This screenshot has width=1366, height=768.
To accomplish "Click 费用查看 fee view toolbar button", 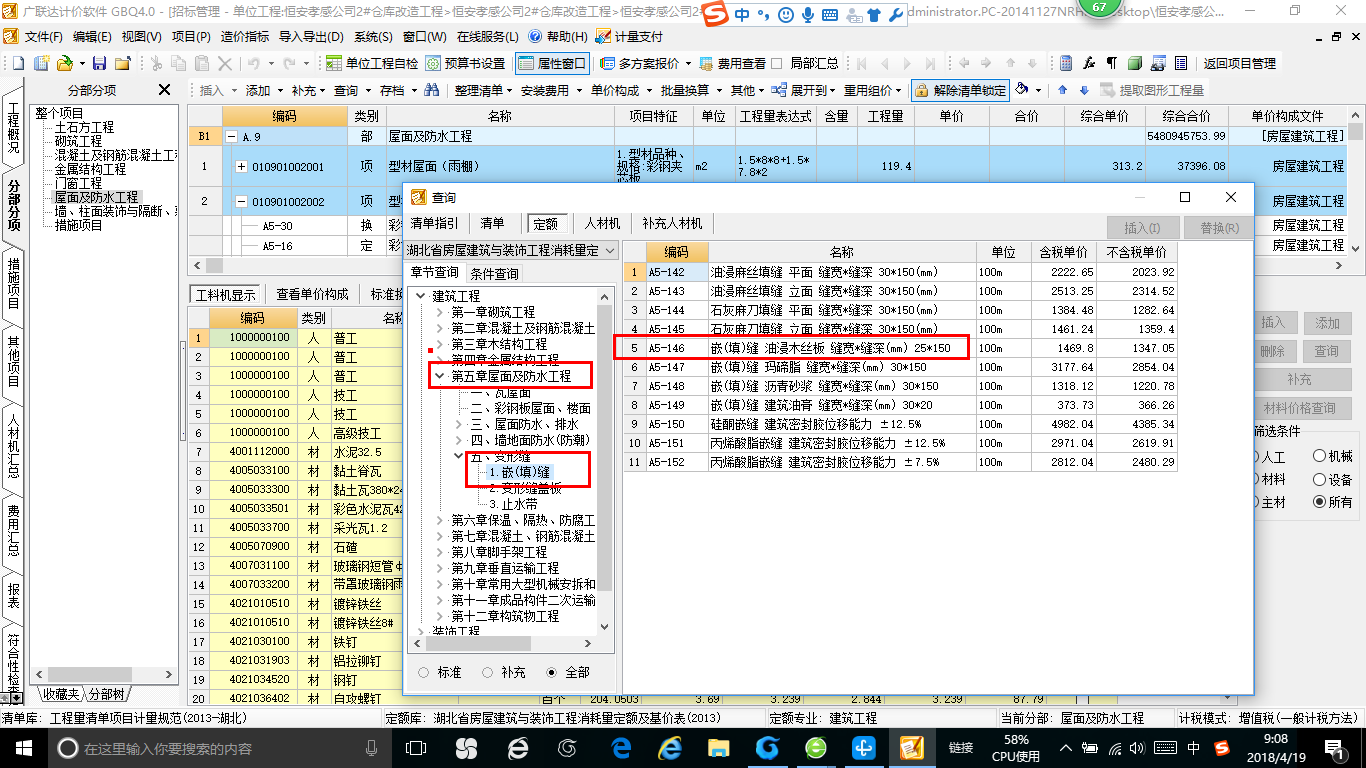I will pos(732,63).
